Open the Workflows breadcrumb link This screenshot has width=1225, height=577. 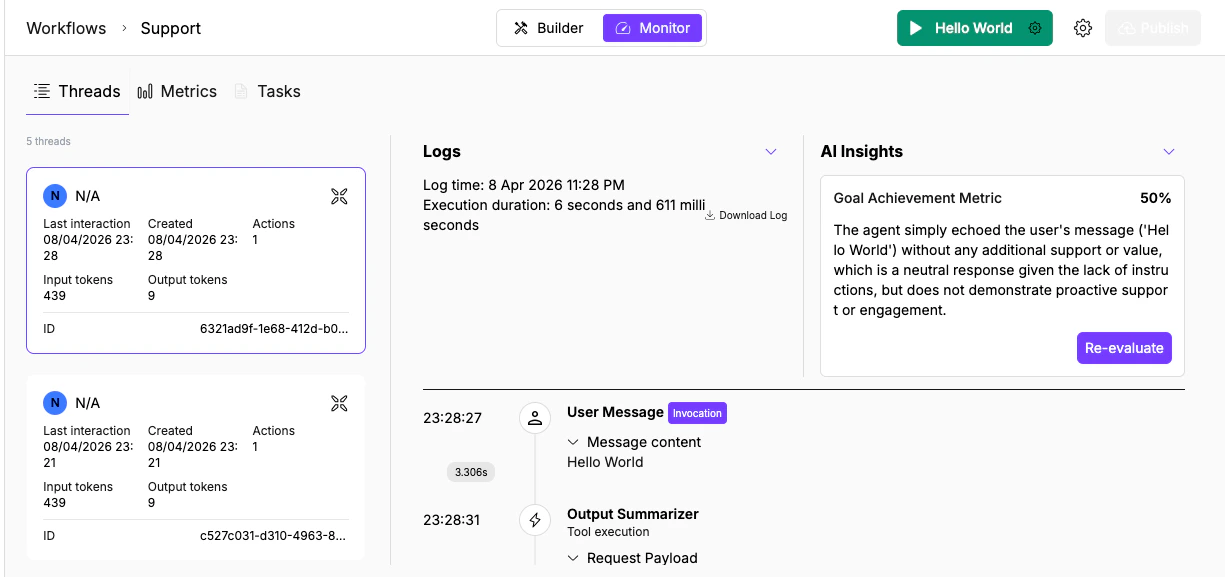click(66, 28)
